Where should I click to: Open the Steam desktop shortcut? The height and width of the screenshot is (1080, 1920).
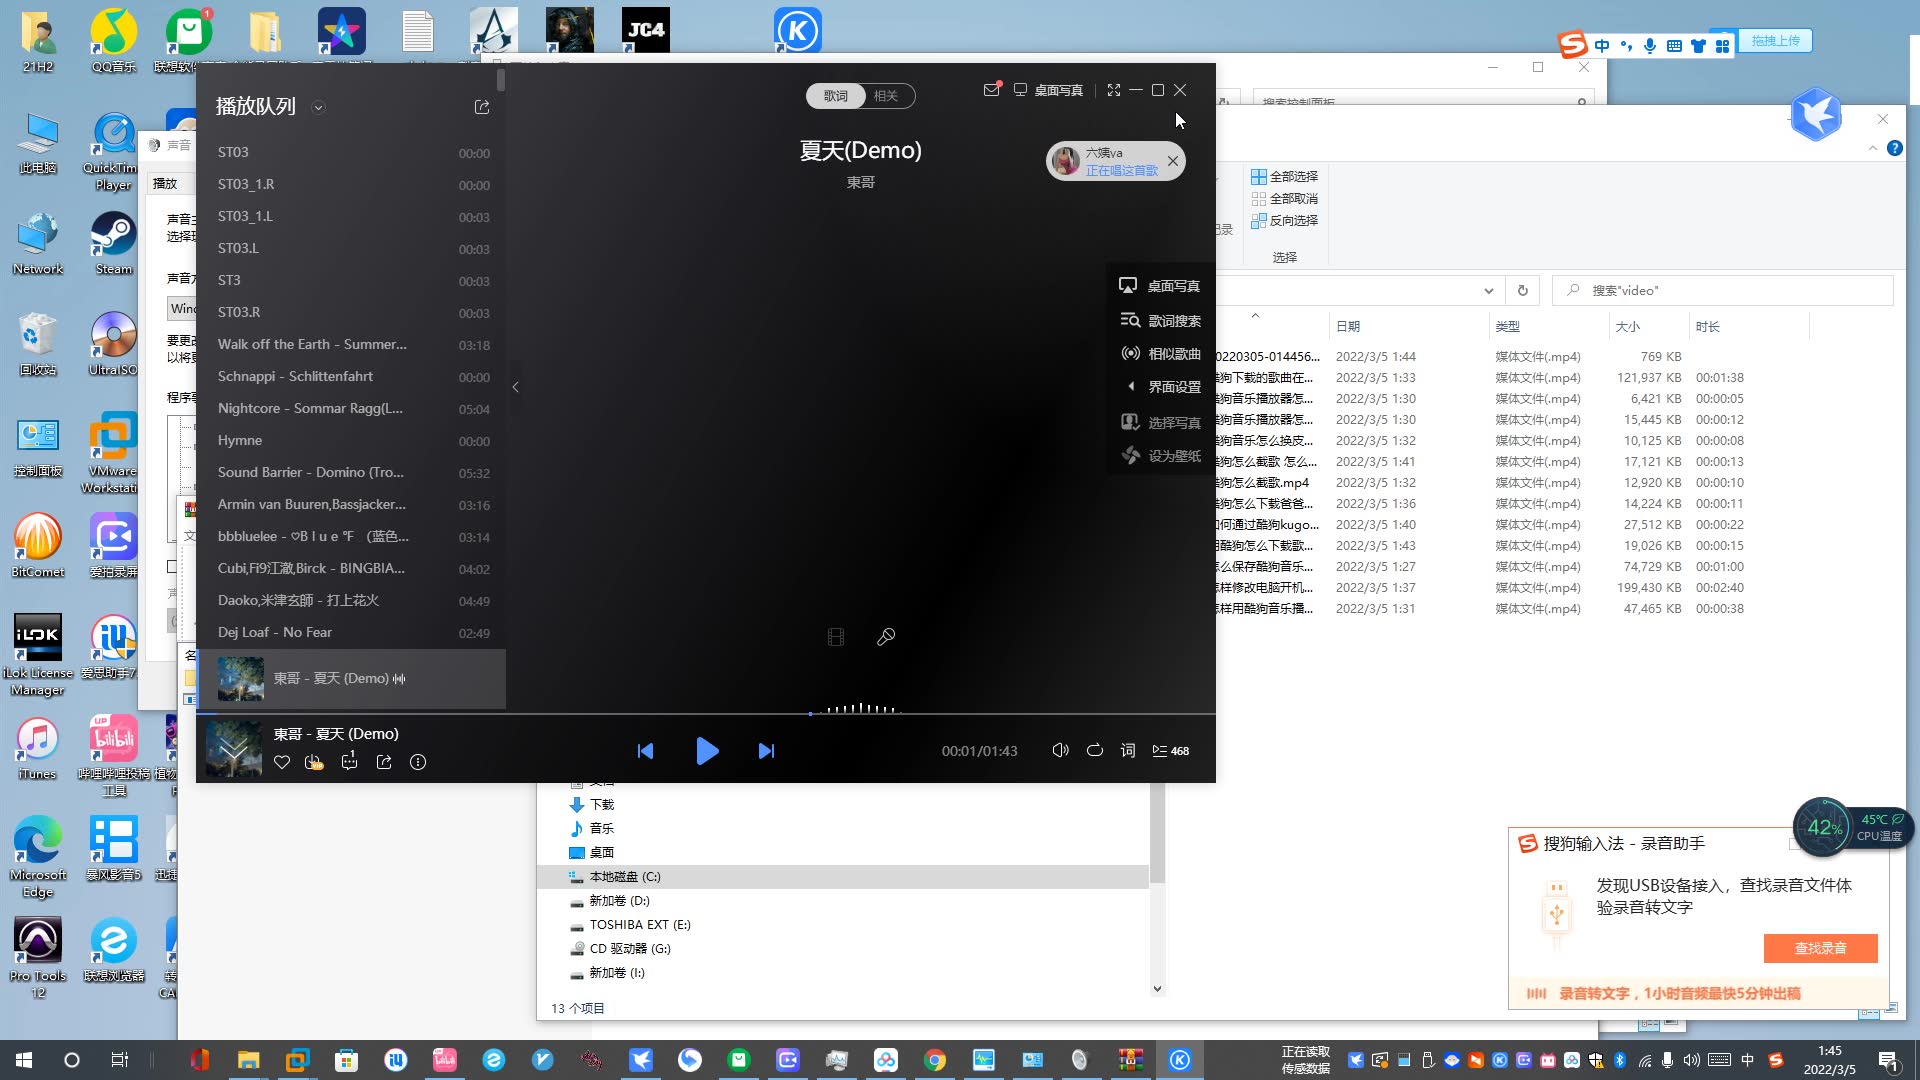pos(113,243)
